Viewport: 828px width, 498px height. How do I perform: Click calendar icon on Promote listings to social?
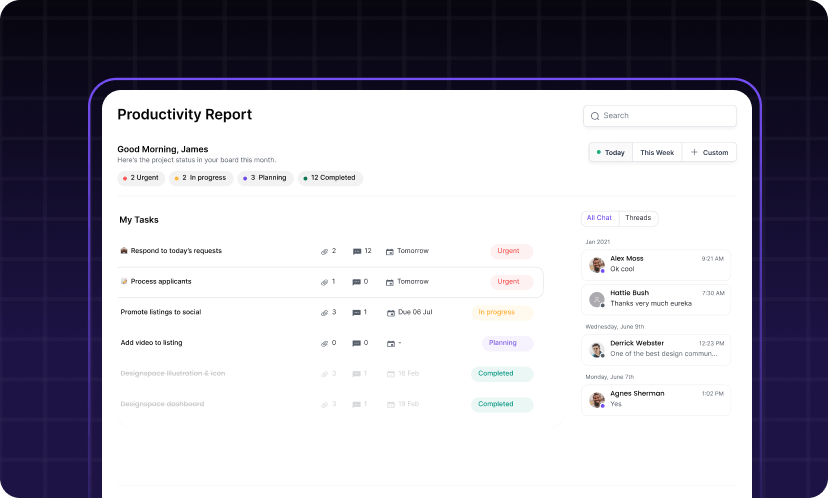[390, 313]
